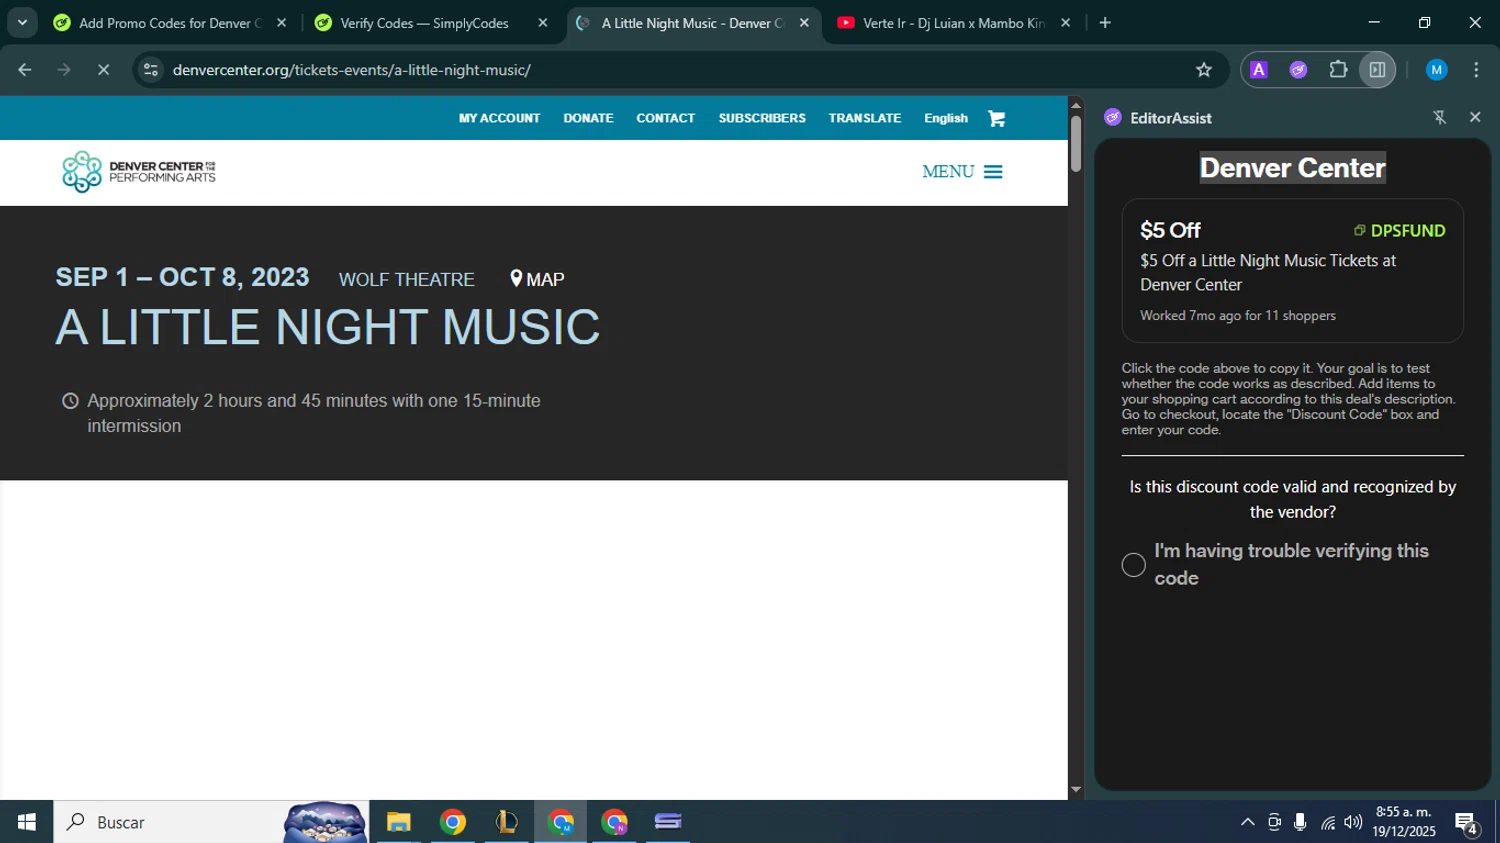Viewport: 1500px width, 843px height.
Task: Open the CONTACT page
Action: 665,118
